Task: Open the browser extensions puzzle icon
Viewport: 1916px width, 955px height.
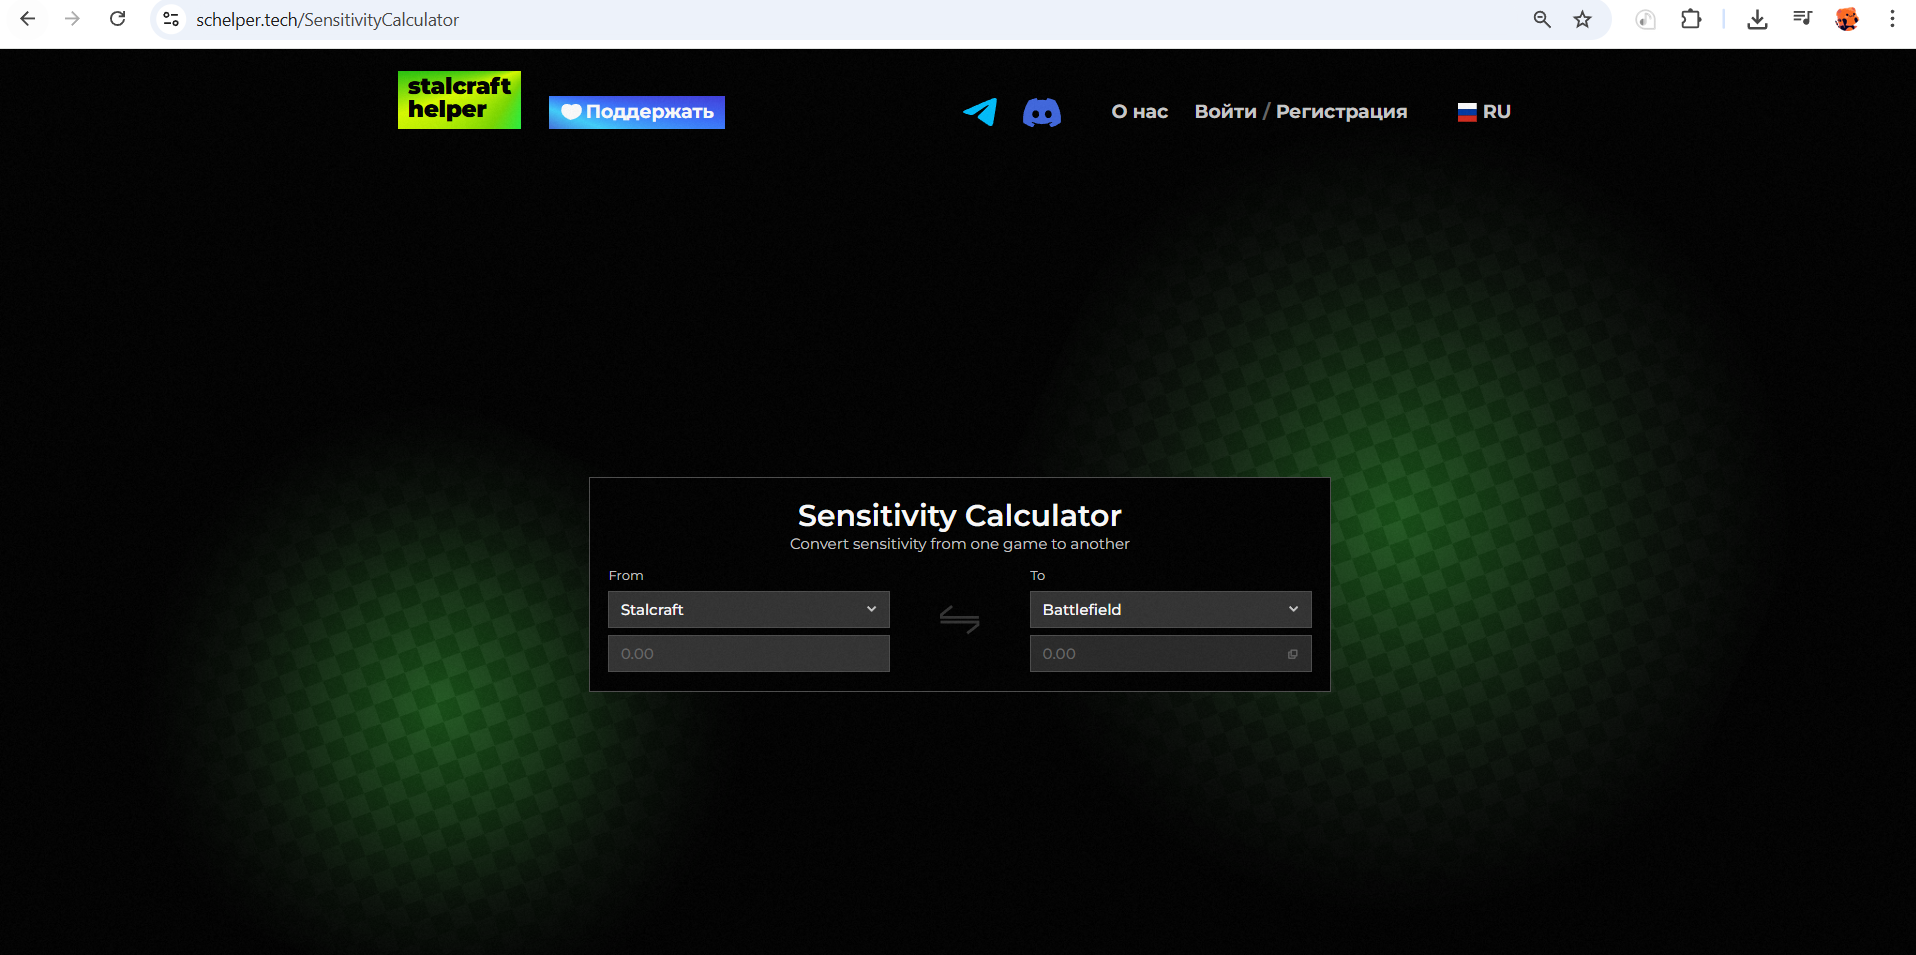Action: (1691, 20)
